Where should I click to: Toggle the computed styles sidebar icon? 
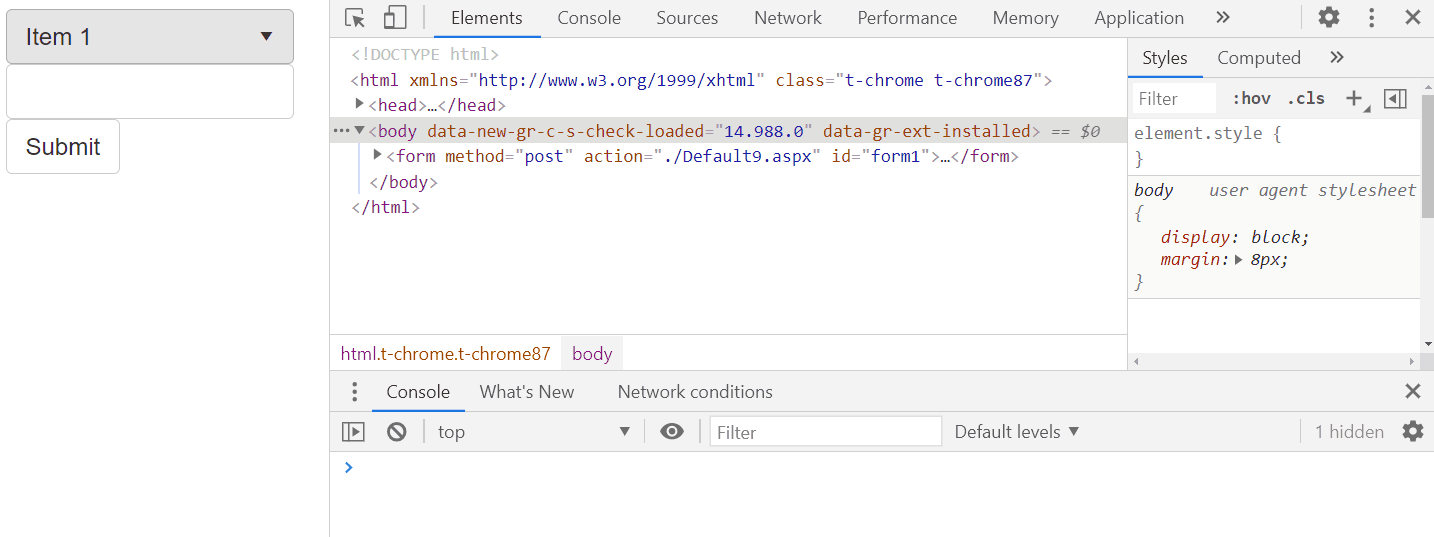pos(1395,98)
